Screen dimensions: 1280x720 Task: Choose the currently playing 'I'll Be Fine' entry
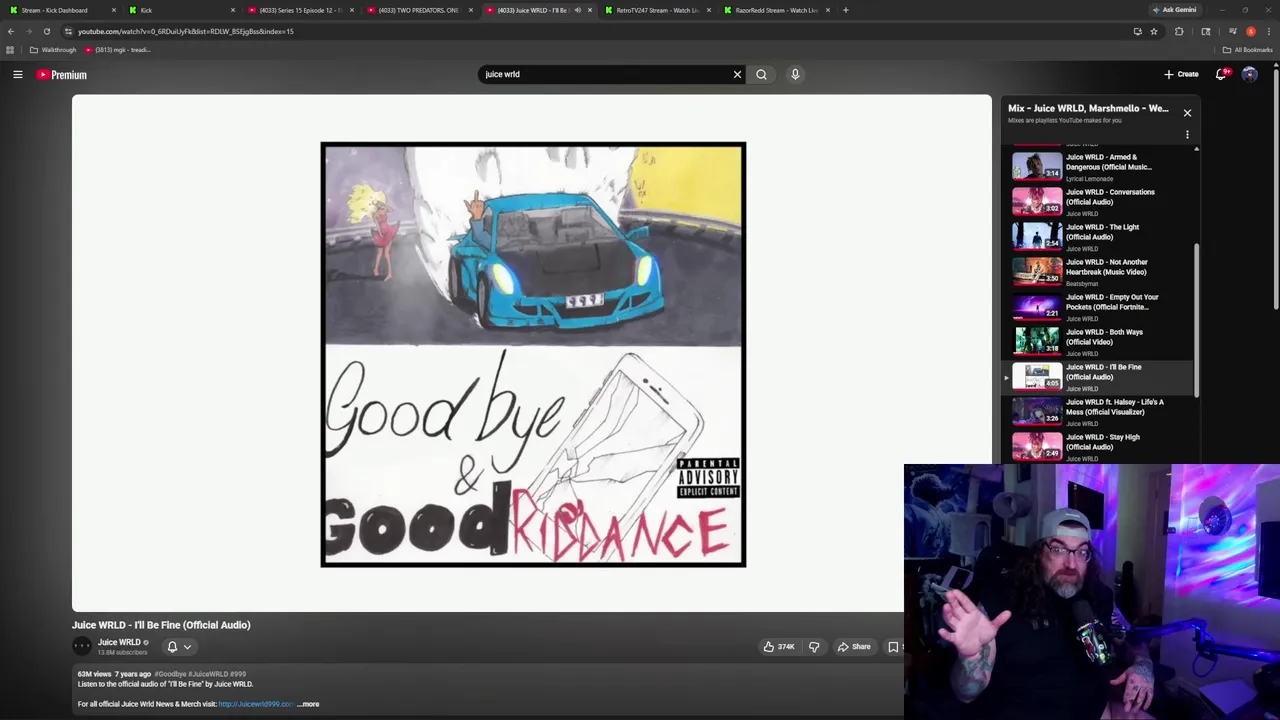coord(1100,376)
